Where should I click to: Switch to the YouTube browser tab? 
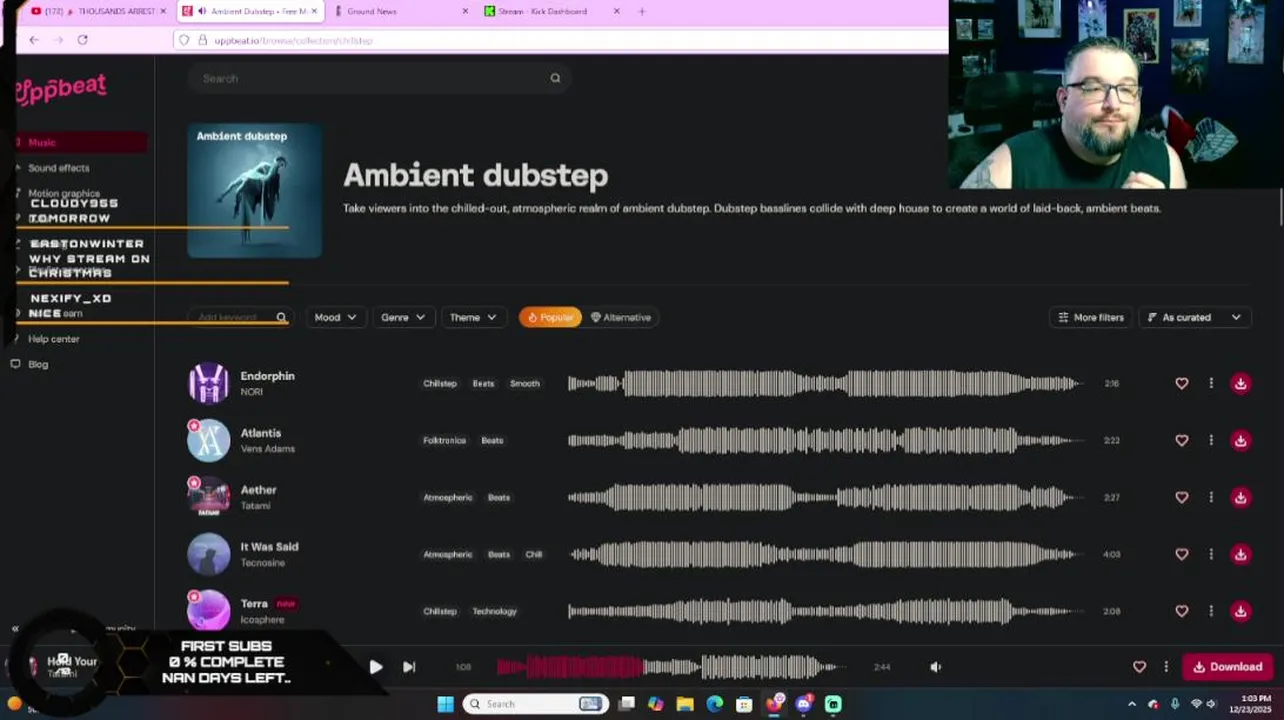(98, 11)
